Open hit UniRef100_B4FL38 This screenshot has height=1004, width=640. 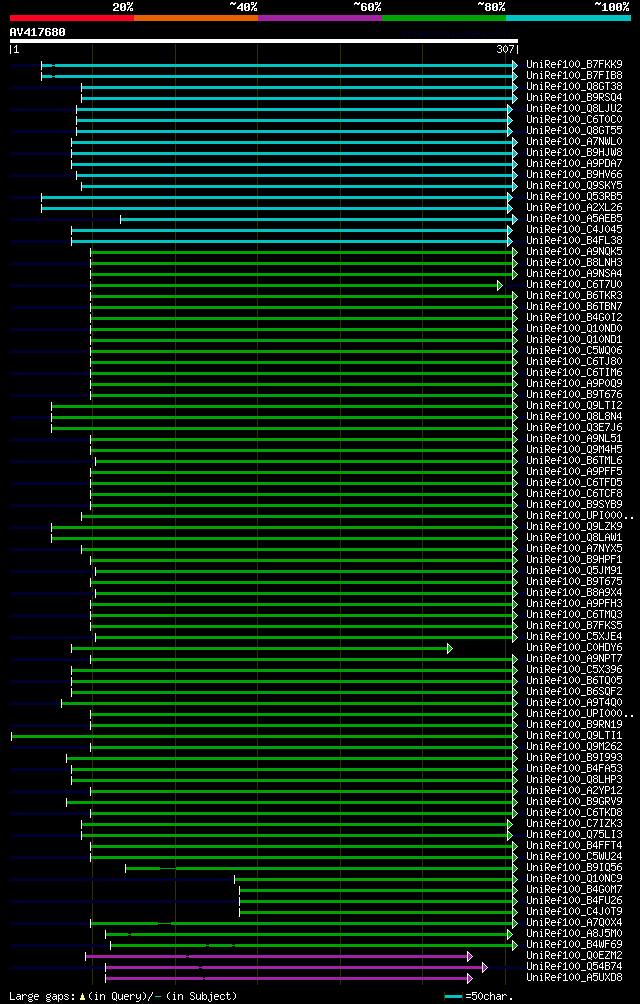574,241
